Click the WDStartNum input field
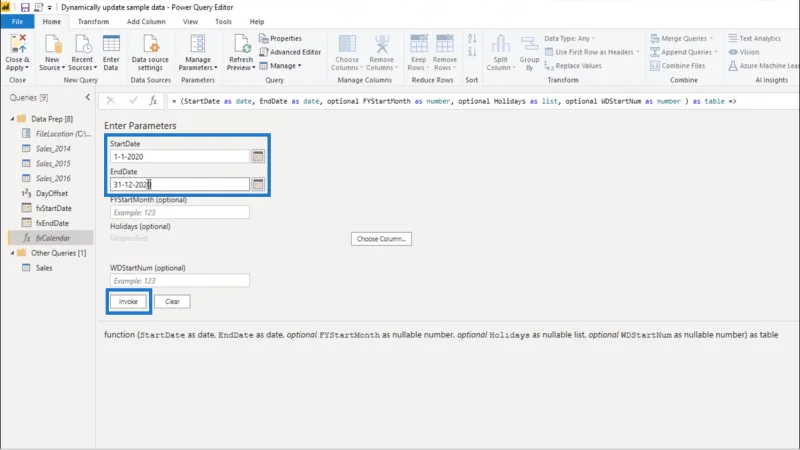 point(180,281)
